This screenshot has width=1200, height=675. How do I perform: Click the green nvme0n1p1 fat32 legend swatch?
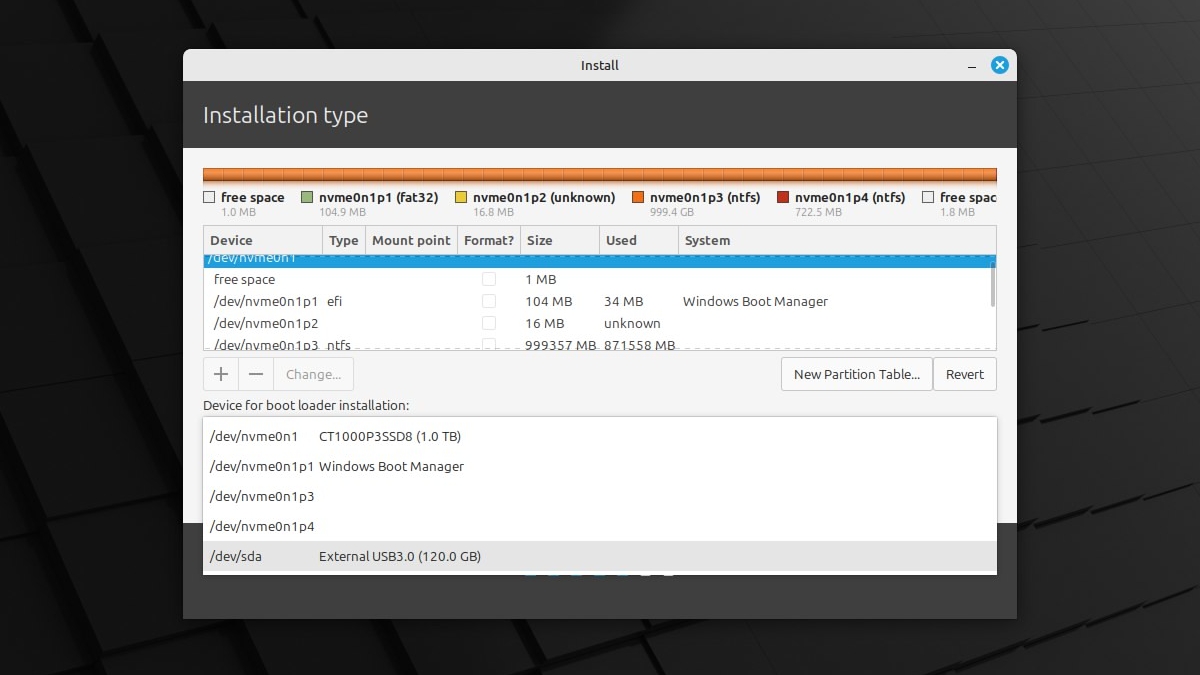307,198
